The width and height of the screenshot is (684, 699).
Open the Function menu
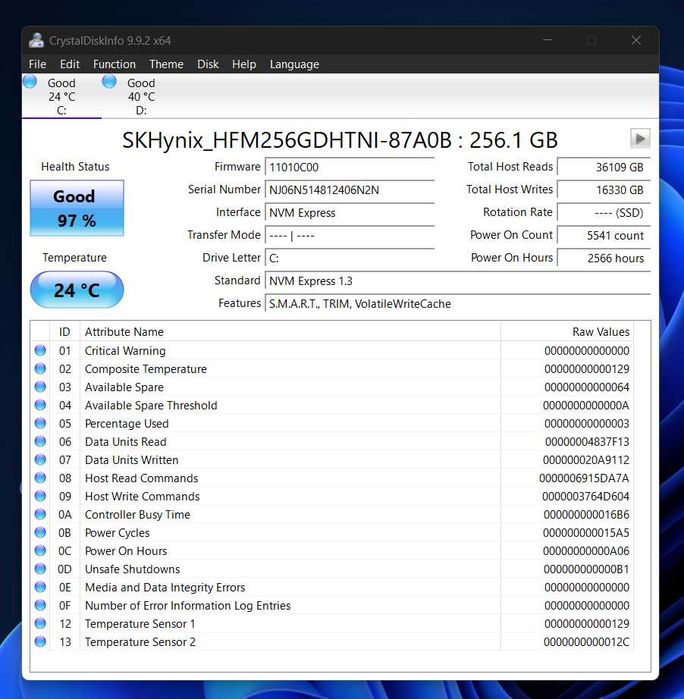click(x=114, y=64)
